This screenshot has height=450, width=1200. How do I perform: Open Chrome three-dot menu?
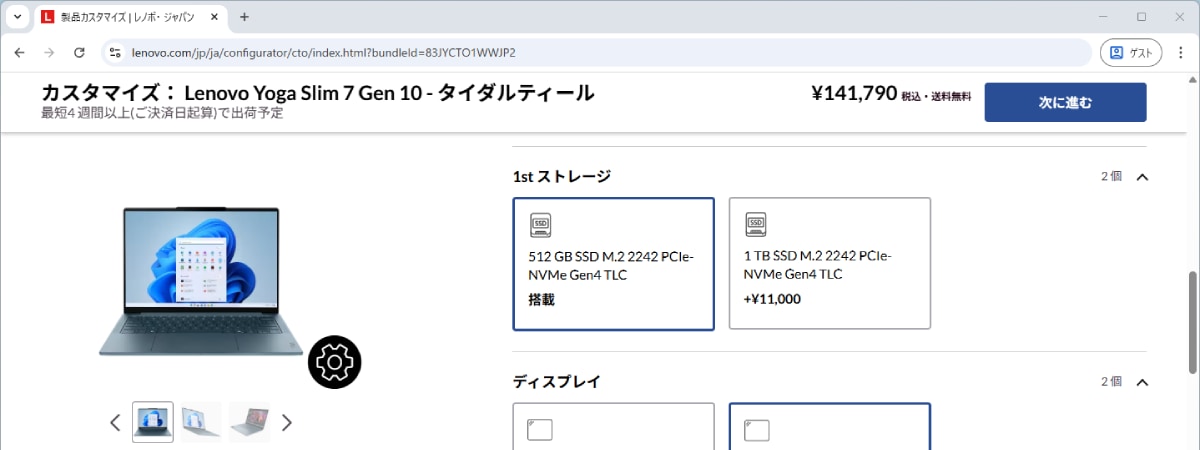1181,52
